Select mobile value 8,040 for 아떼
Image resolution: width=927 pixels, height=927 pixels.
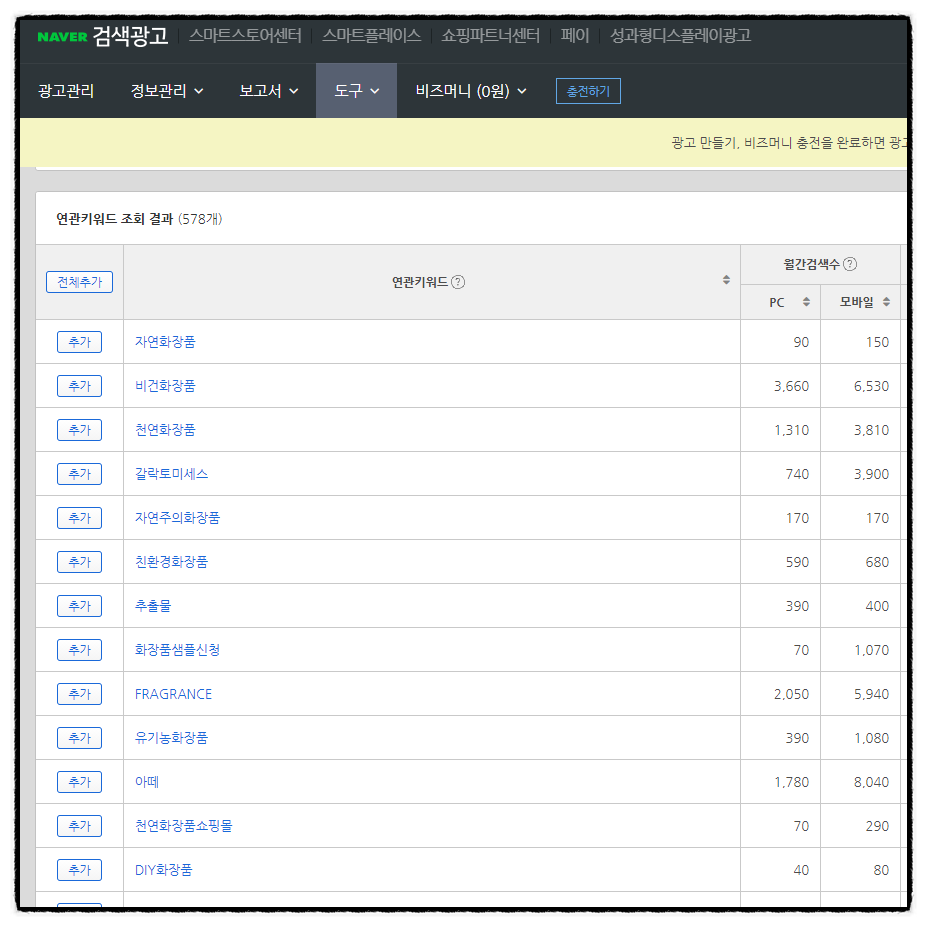(871, 782)
